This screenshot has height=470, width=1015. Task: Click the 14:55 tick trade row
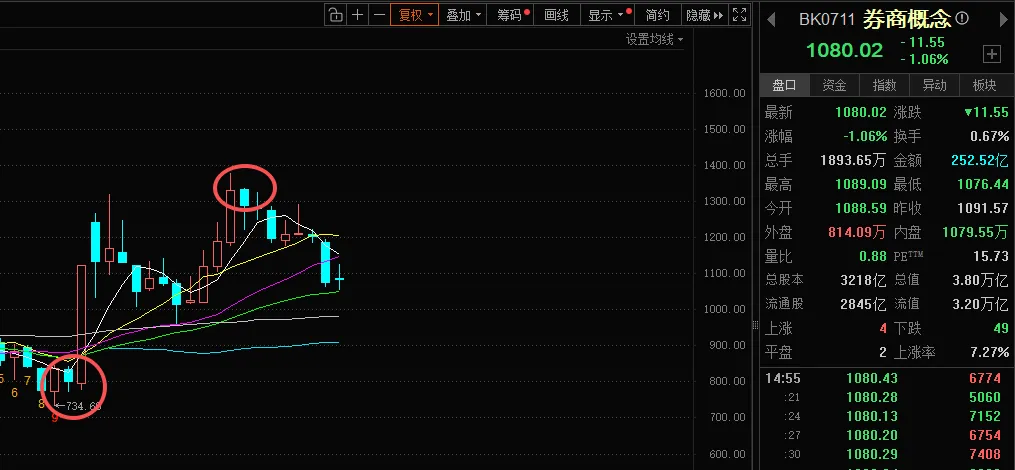[885, 378]
